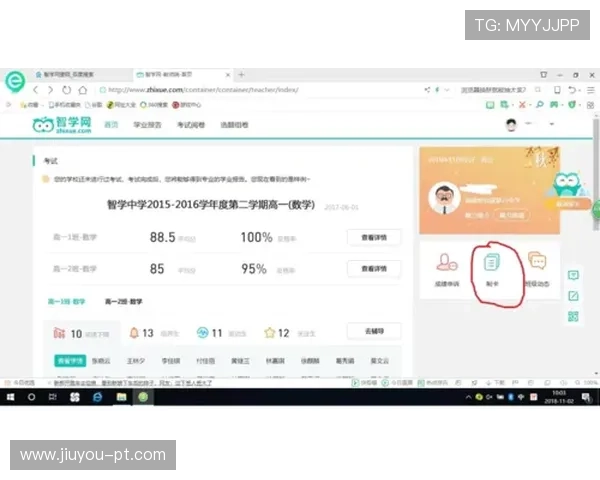Open the Windows Start menu
600x480 pixels.
click(10, 397)
